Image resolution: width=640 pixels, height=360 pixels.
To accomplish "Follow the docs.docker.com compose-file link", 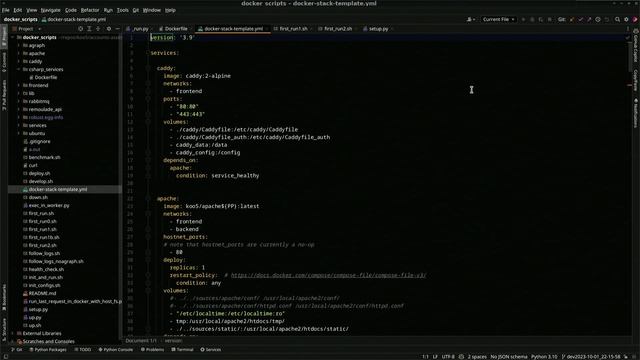I will [x=328, y=276].
